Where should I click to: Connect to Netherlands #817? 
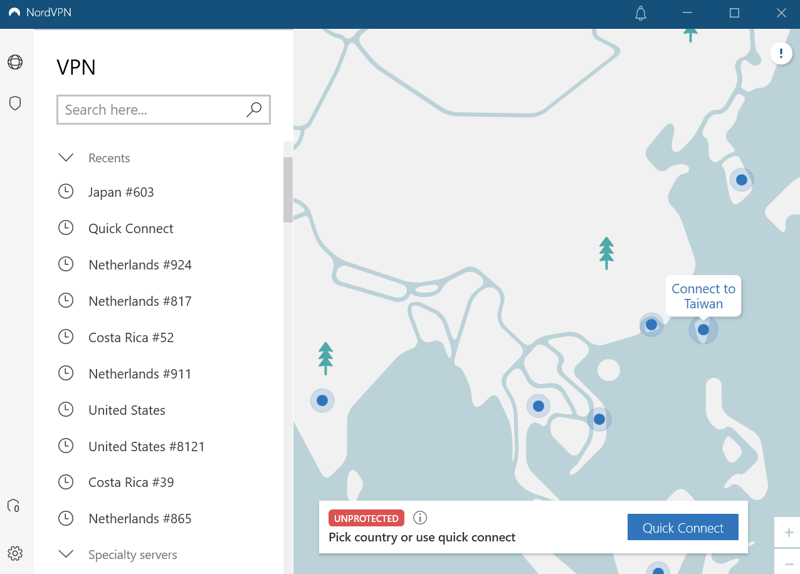click(140, 301)
